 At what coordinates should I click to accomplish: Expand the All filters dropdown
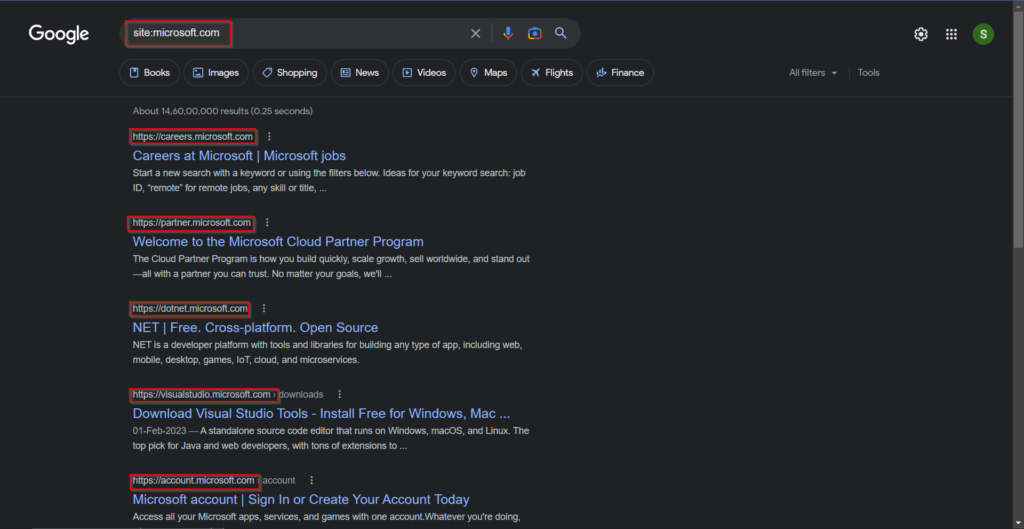pyautogui.click(x=812, y=73)
